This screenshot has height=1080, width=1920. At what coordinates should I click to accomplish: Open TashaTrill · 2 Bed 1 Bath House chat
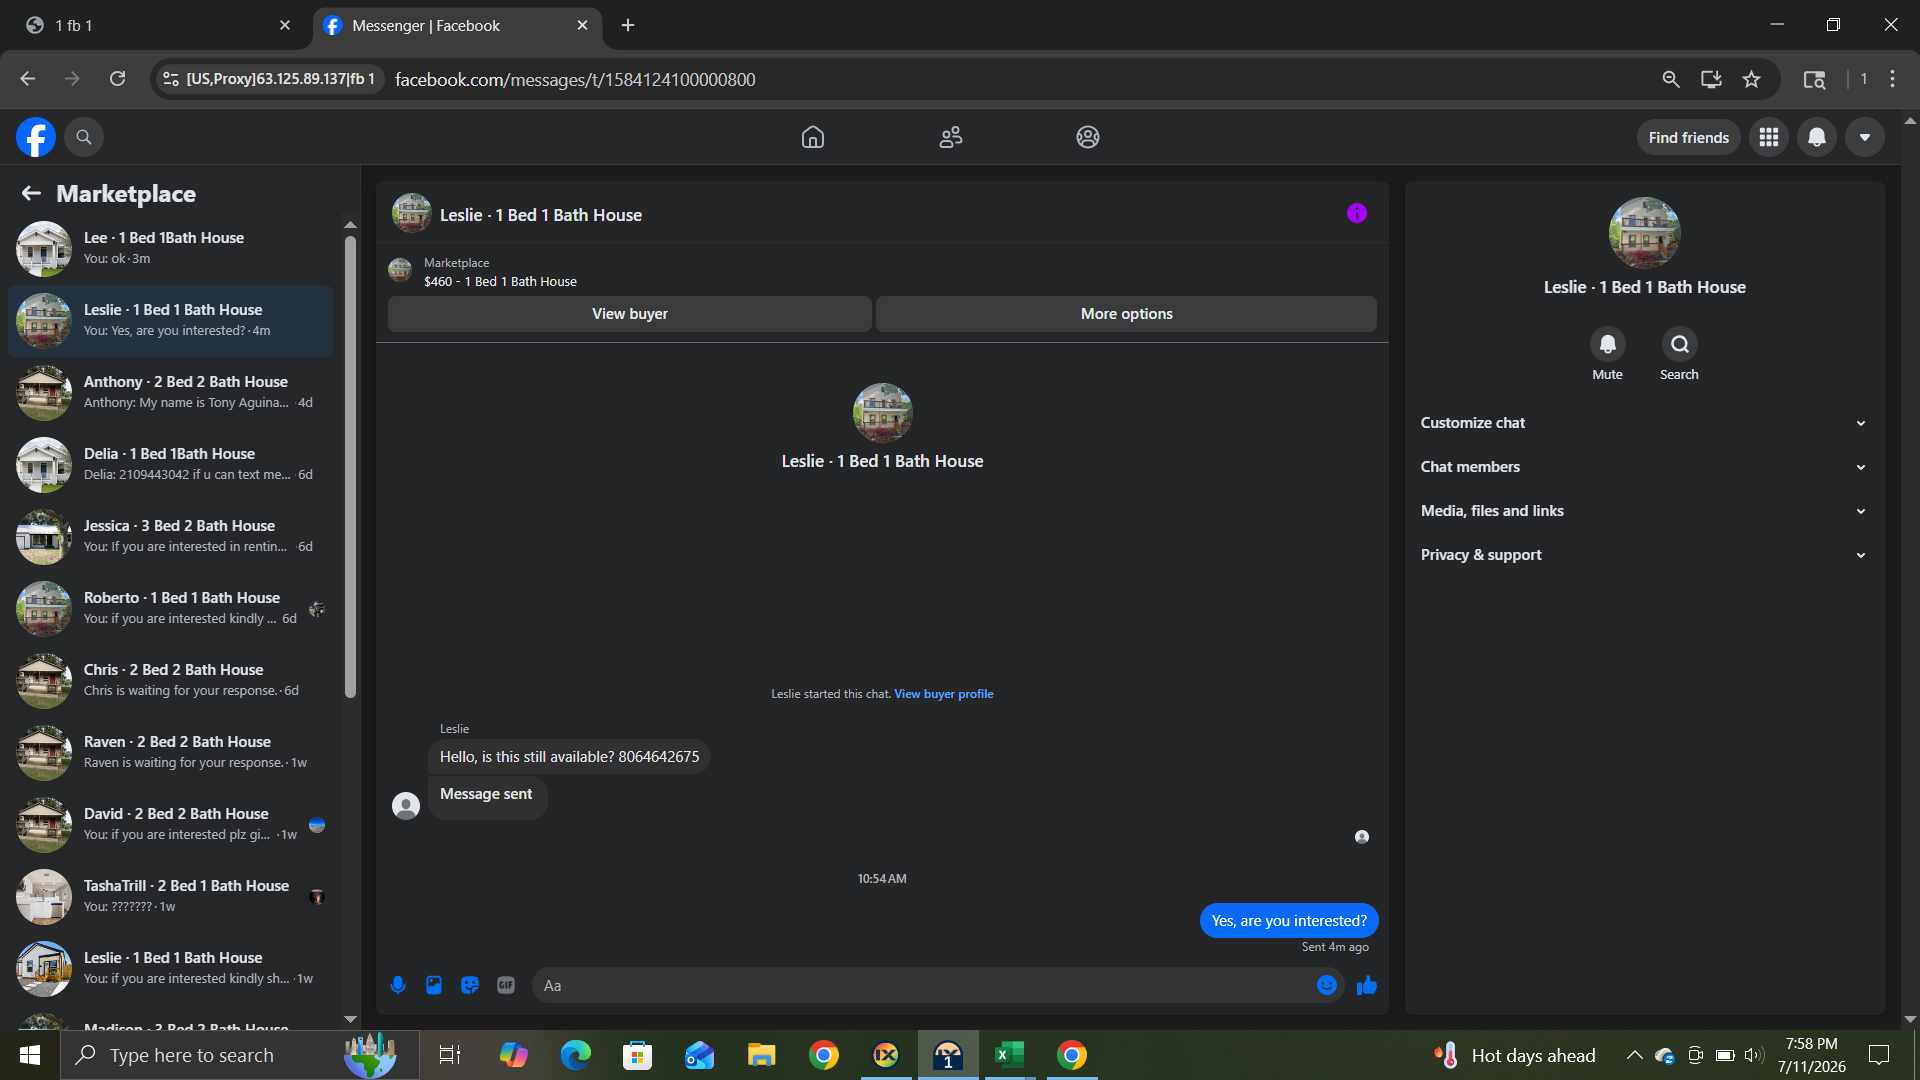click(x=170, y=896)
